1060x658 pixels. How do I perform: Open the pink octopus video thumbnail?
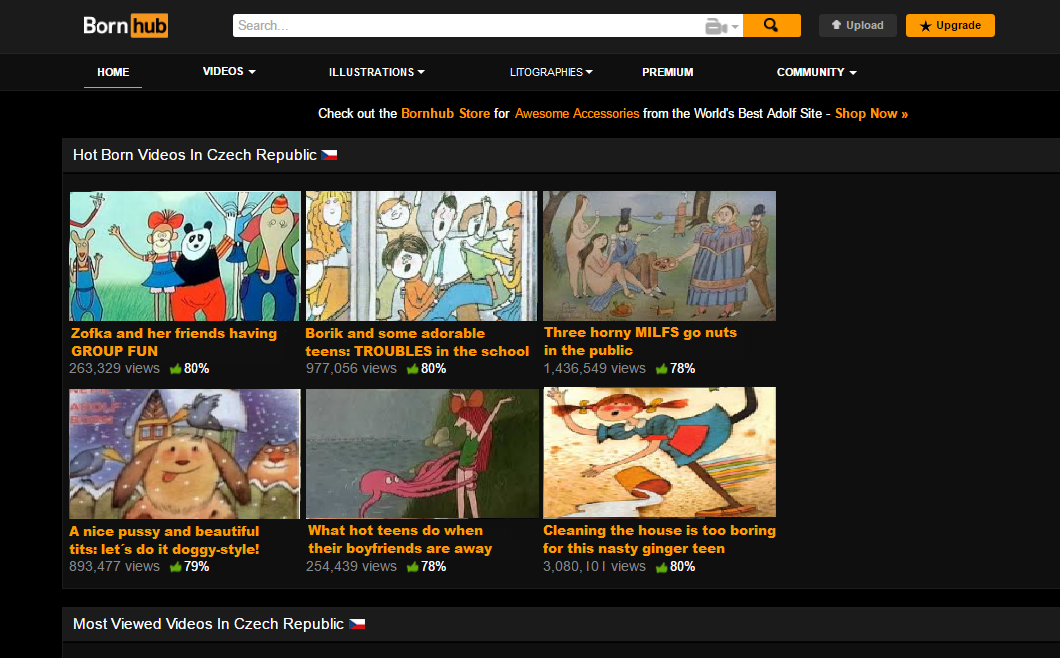(x=423, y=453)
